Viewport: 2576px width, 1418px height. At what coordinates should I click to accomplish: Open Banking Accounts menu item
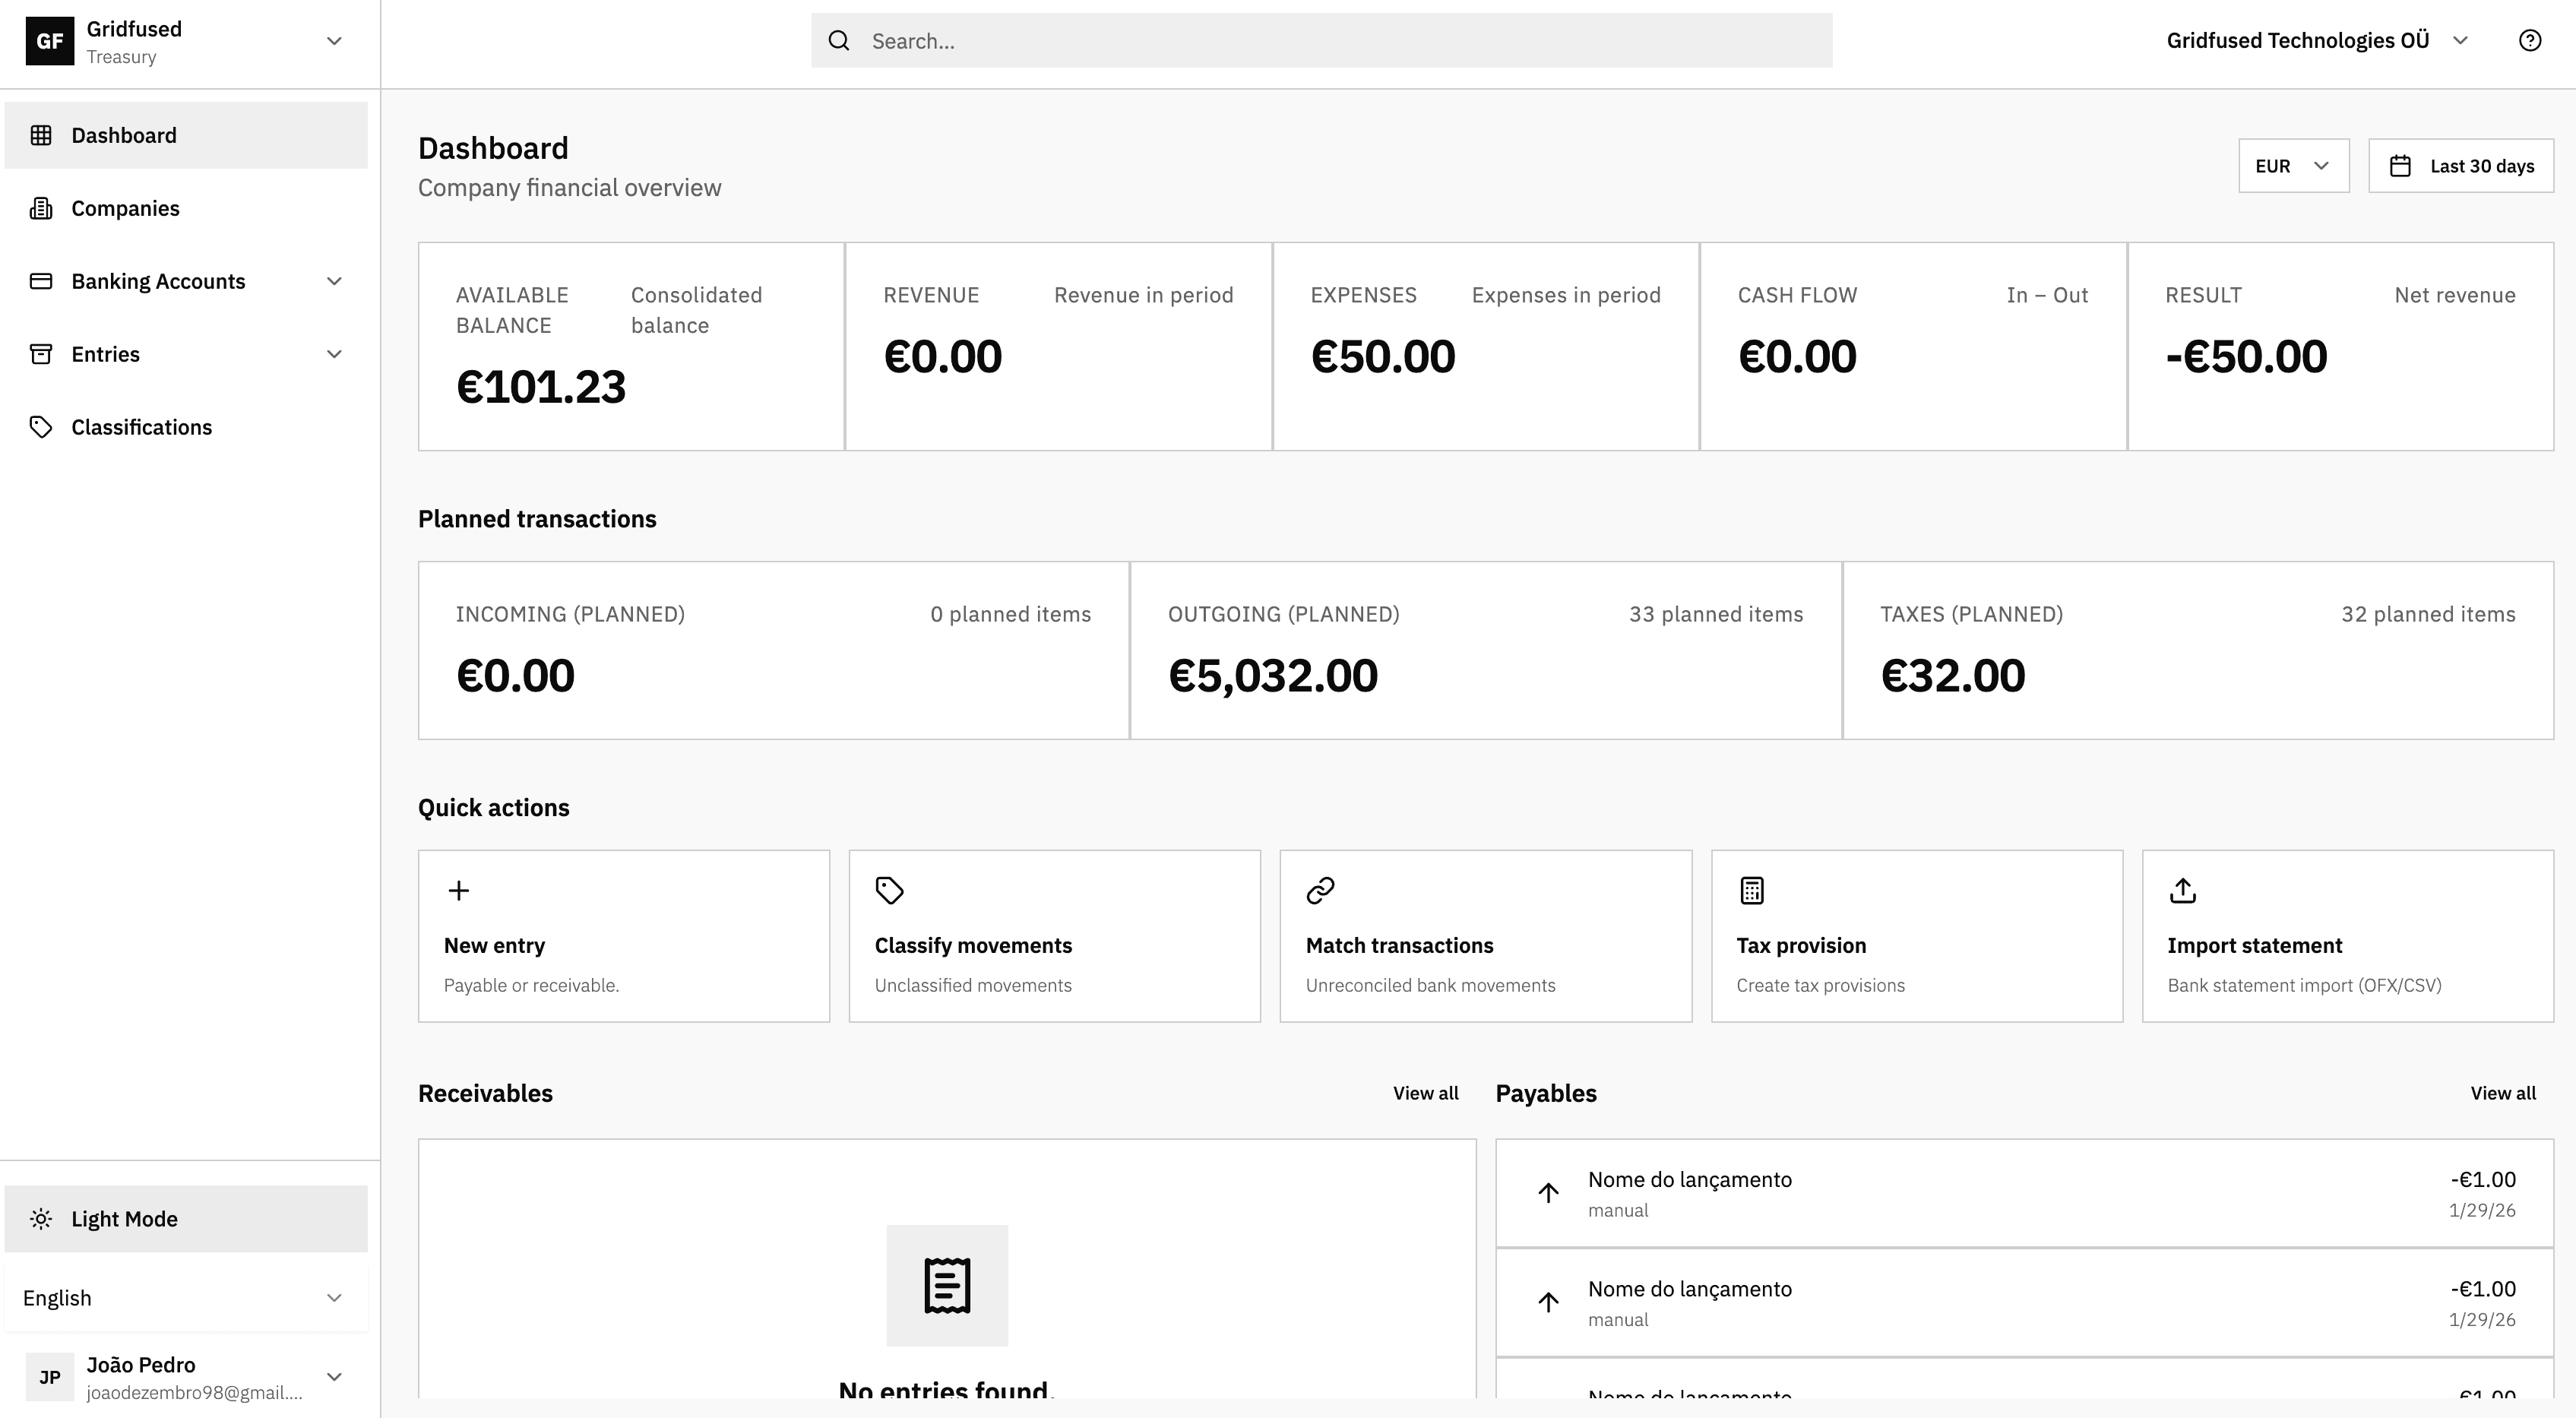tap(186, 281)
